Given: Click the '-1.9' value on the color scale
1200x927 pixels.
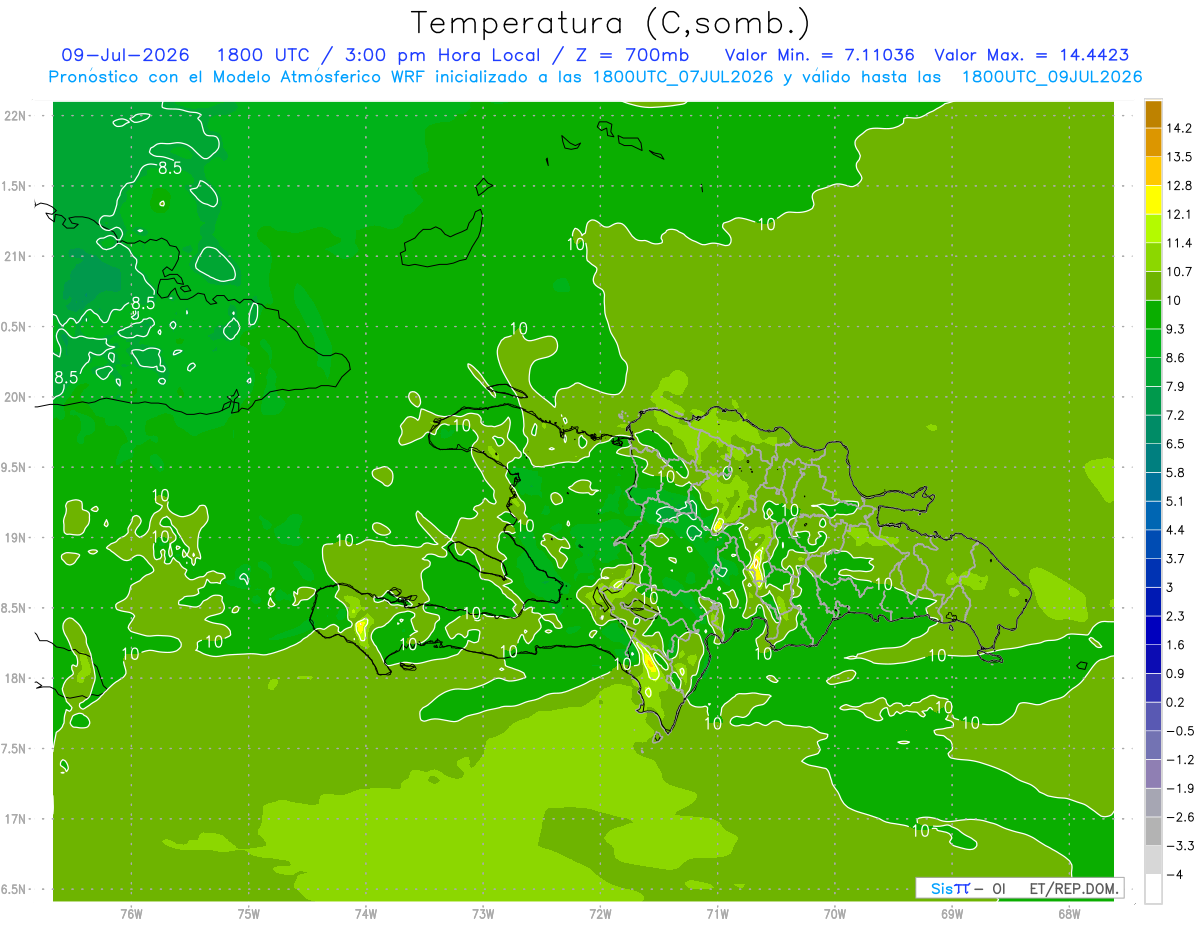Looking at the screenshot, I should [1180, 788].
